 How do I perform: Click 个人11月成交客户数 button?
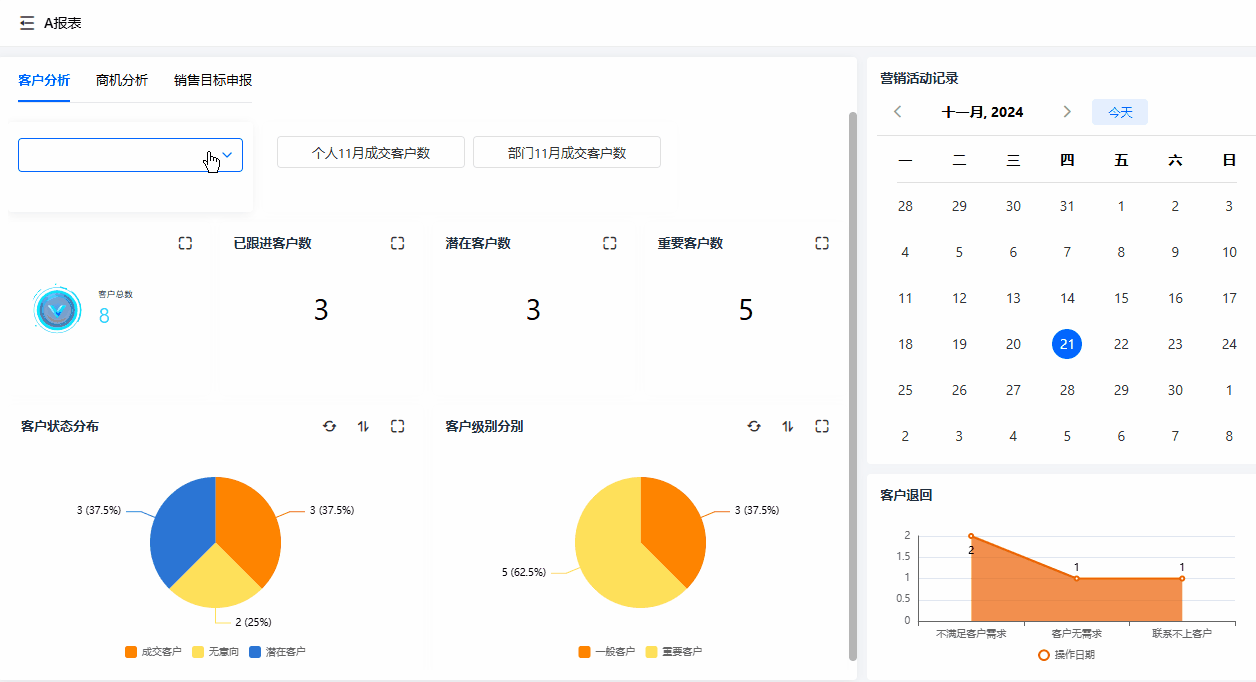tap(370, 153)
